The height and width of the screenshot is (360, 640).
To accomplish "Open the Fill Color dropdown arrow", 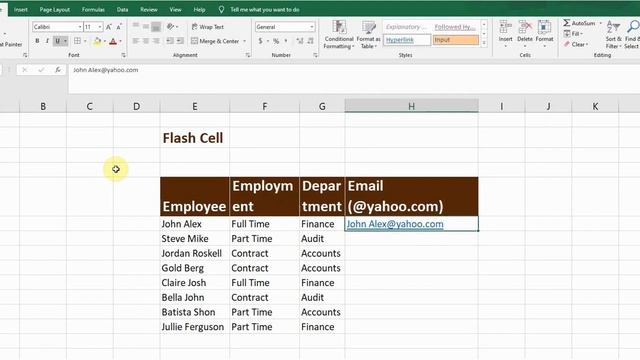I will 104,41.
